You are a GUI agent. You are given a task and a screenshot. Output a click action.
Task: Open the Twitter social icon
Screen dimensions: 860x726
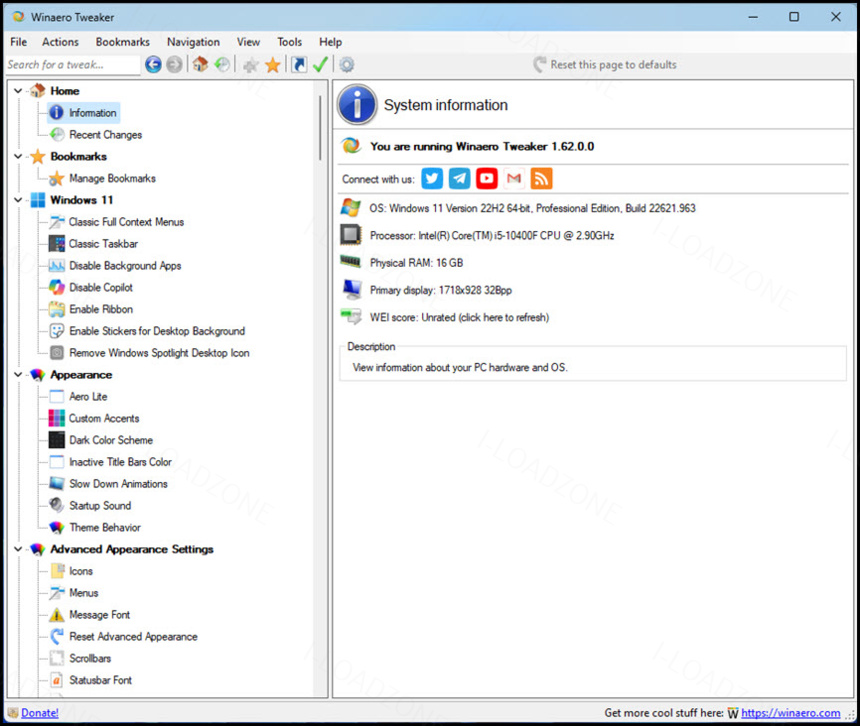pyautogui.click(x=432, y=179)
